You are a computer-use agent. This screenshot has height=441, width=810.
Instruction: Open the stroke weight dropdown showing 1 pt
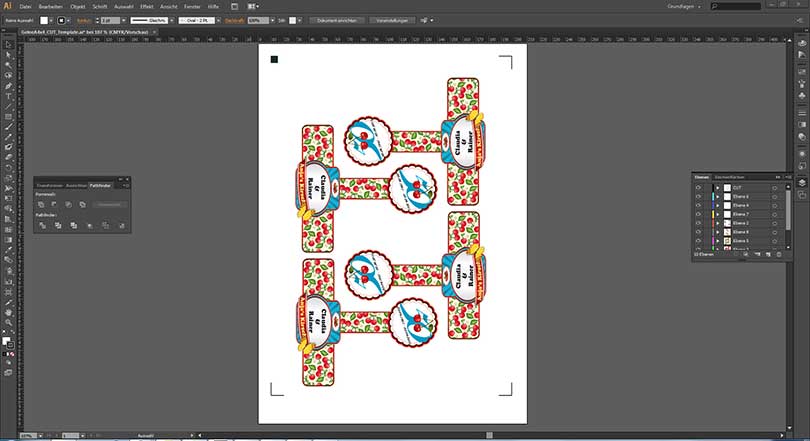point(109,19)
